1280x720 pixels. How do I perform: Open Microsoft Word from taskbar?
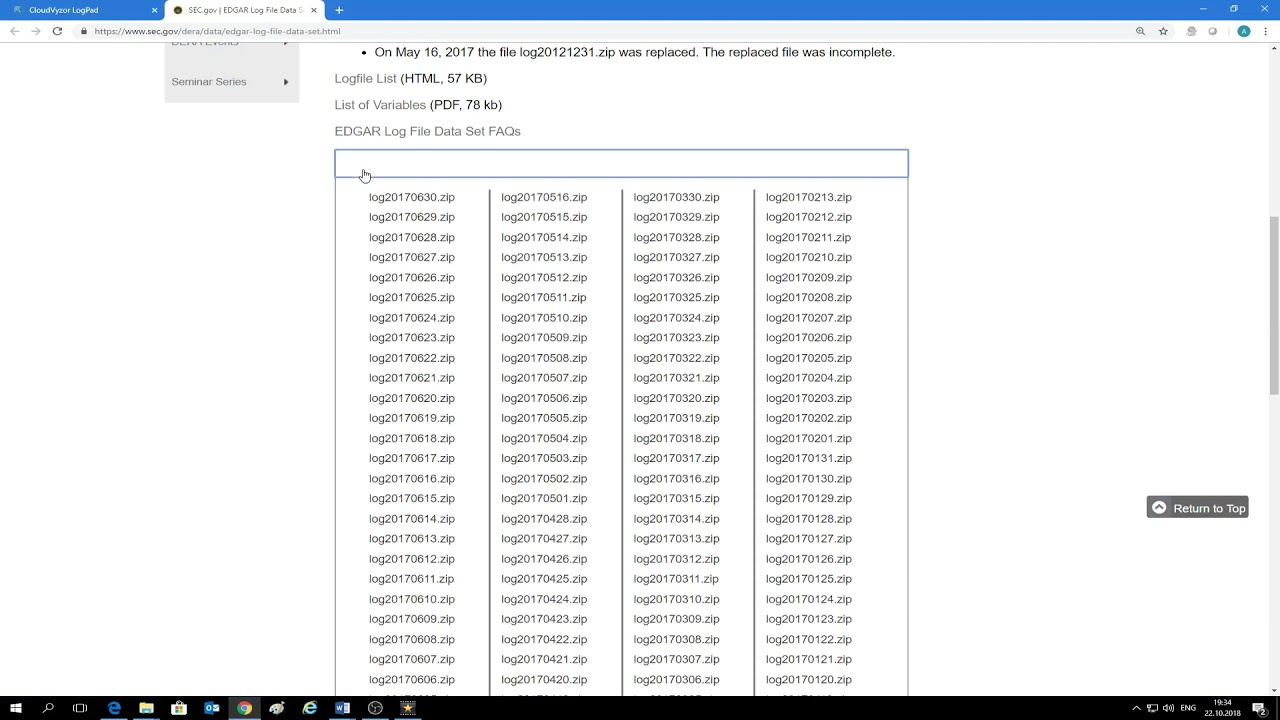(x=342, y=708)
